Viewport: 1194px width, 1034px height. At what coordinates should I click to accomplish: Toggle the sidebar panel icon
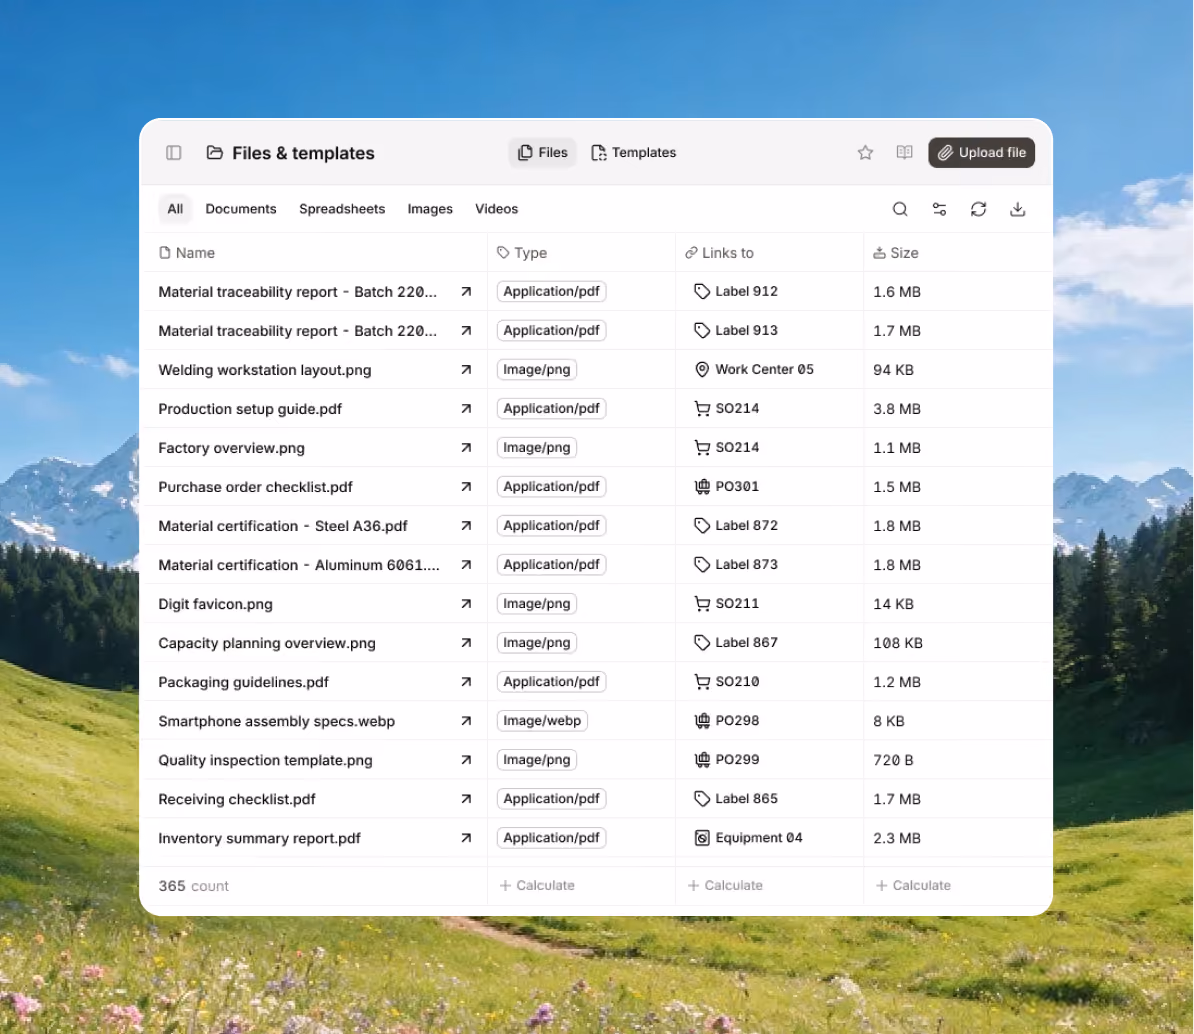coord(174,153)
